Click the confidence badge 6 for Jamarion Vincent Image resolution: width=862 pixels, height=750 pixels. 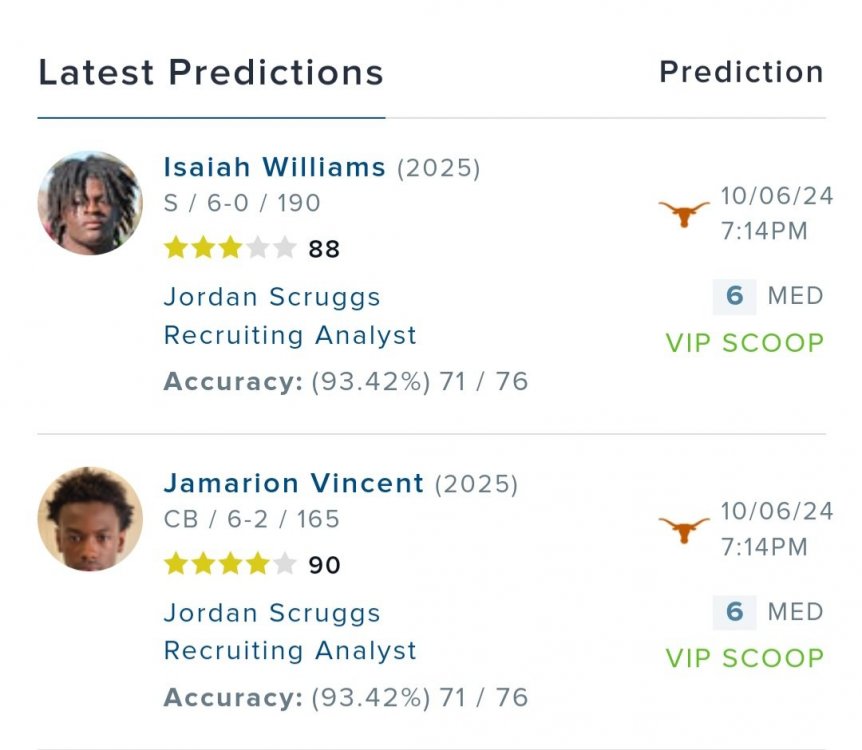(x=734, y=612)
